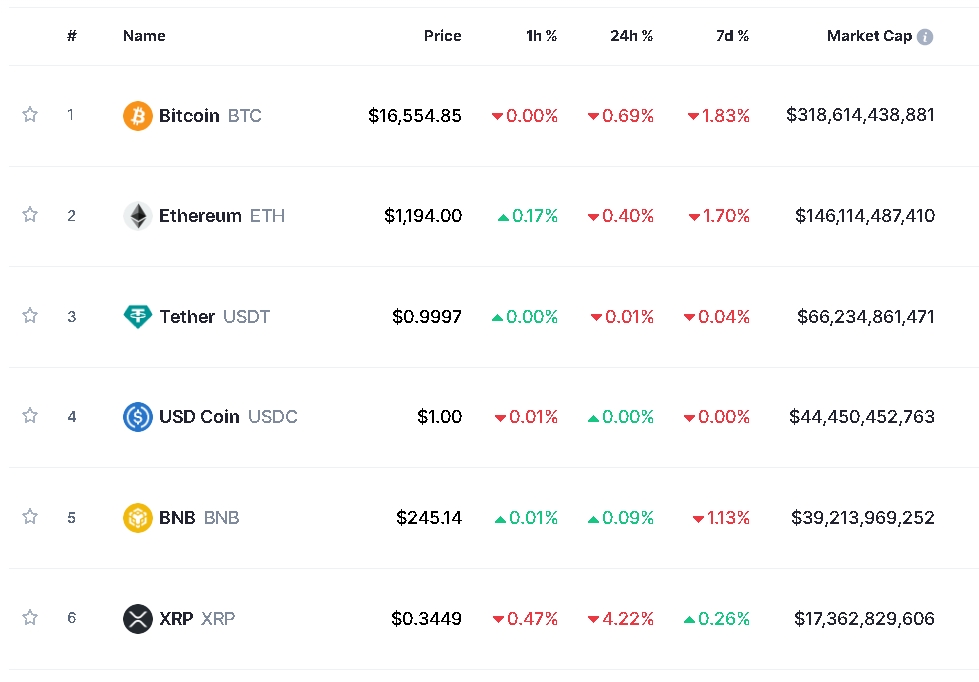Add Tether to watchlist via star
Viewport: 979px width, 682px height.
(x=30, y=316)
